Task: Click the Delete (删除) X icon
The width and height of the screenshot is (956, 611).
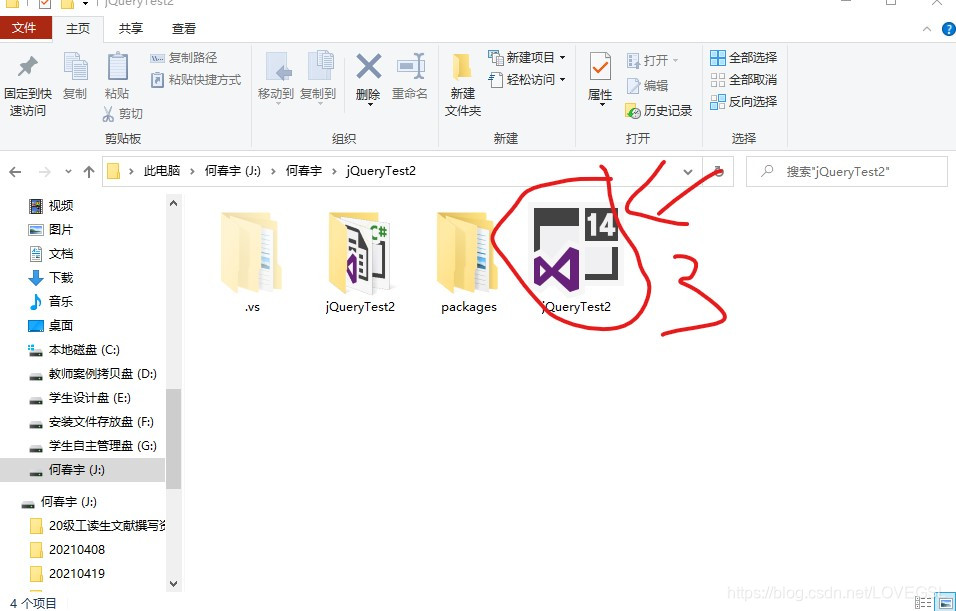Action: coord(368,67)
